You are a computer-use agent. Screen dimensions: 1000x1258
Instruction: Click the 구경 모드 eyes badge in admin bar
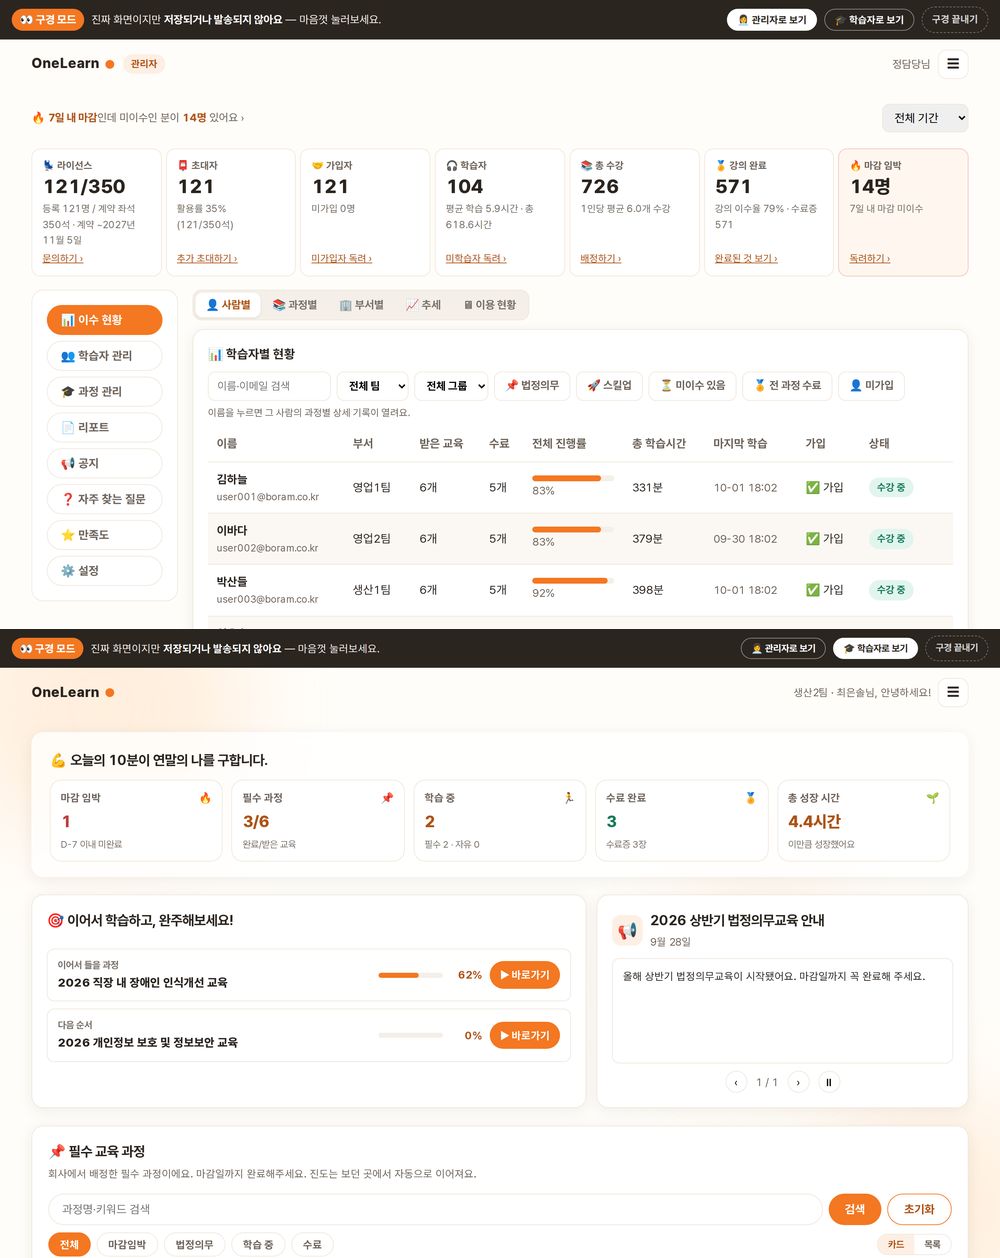click(48, 19)
